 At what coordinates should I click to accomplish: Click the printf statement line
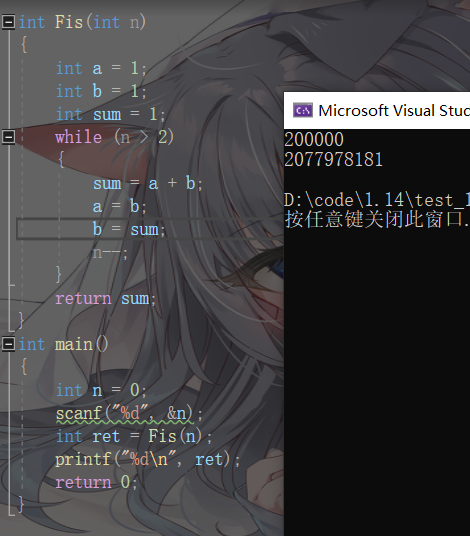(148, 459)
